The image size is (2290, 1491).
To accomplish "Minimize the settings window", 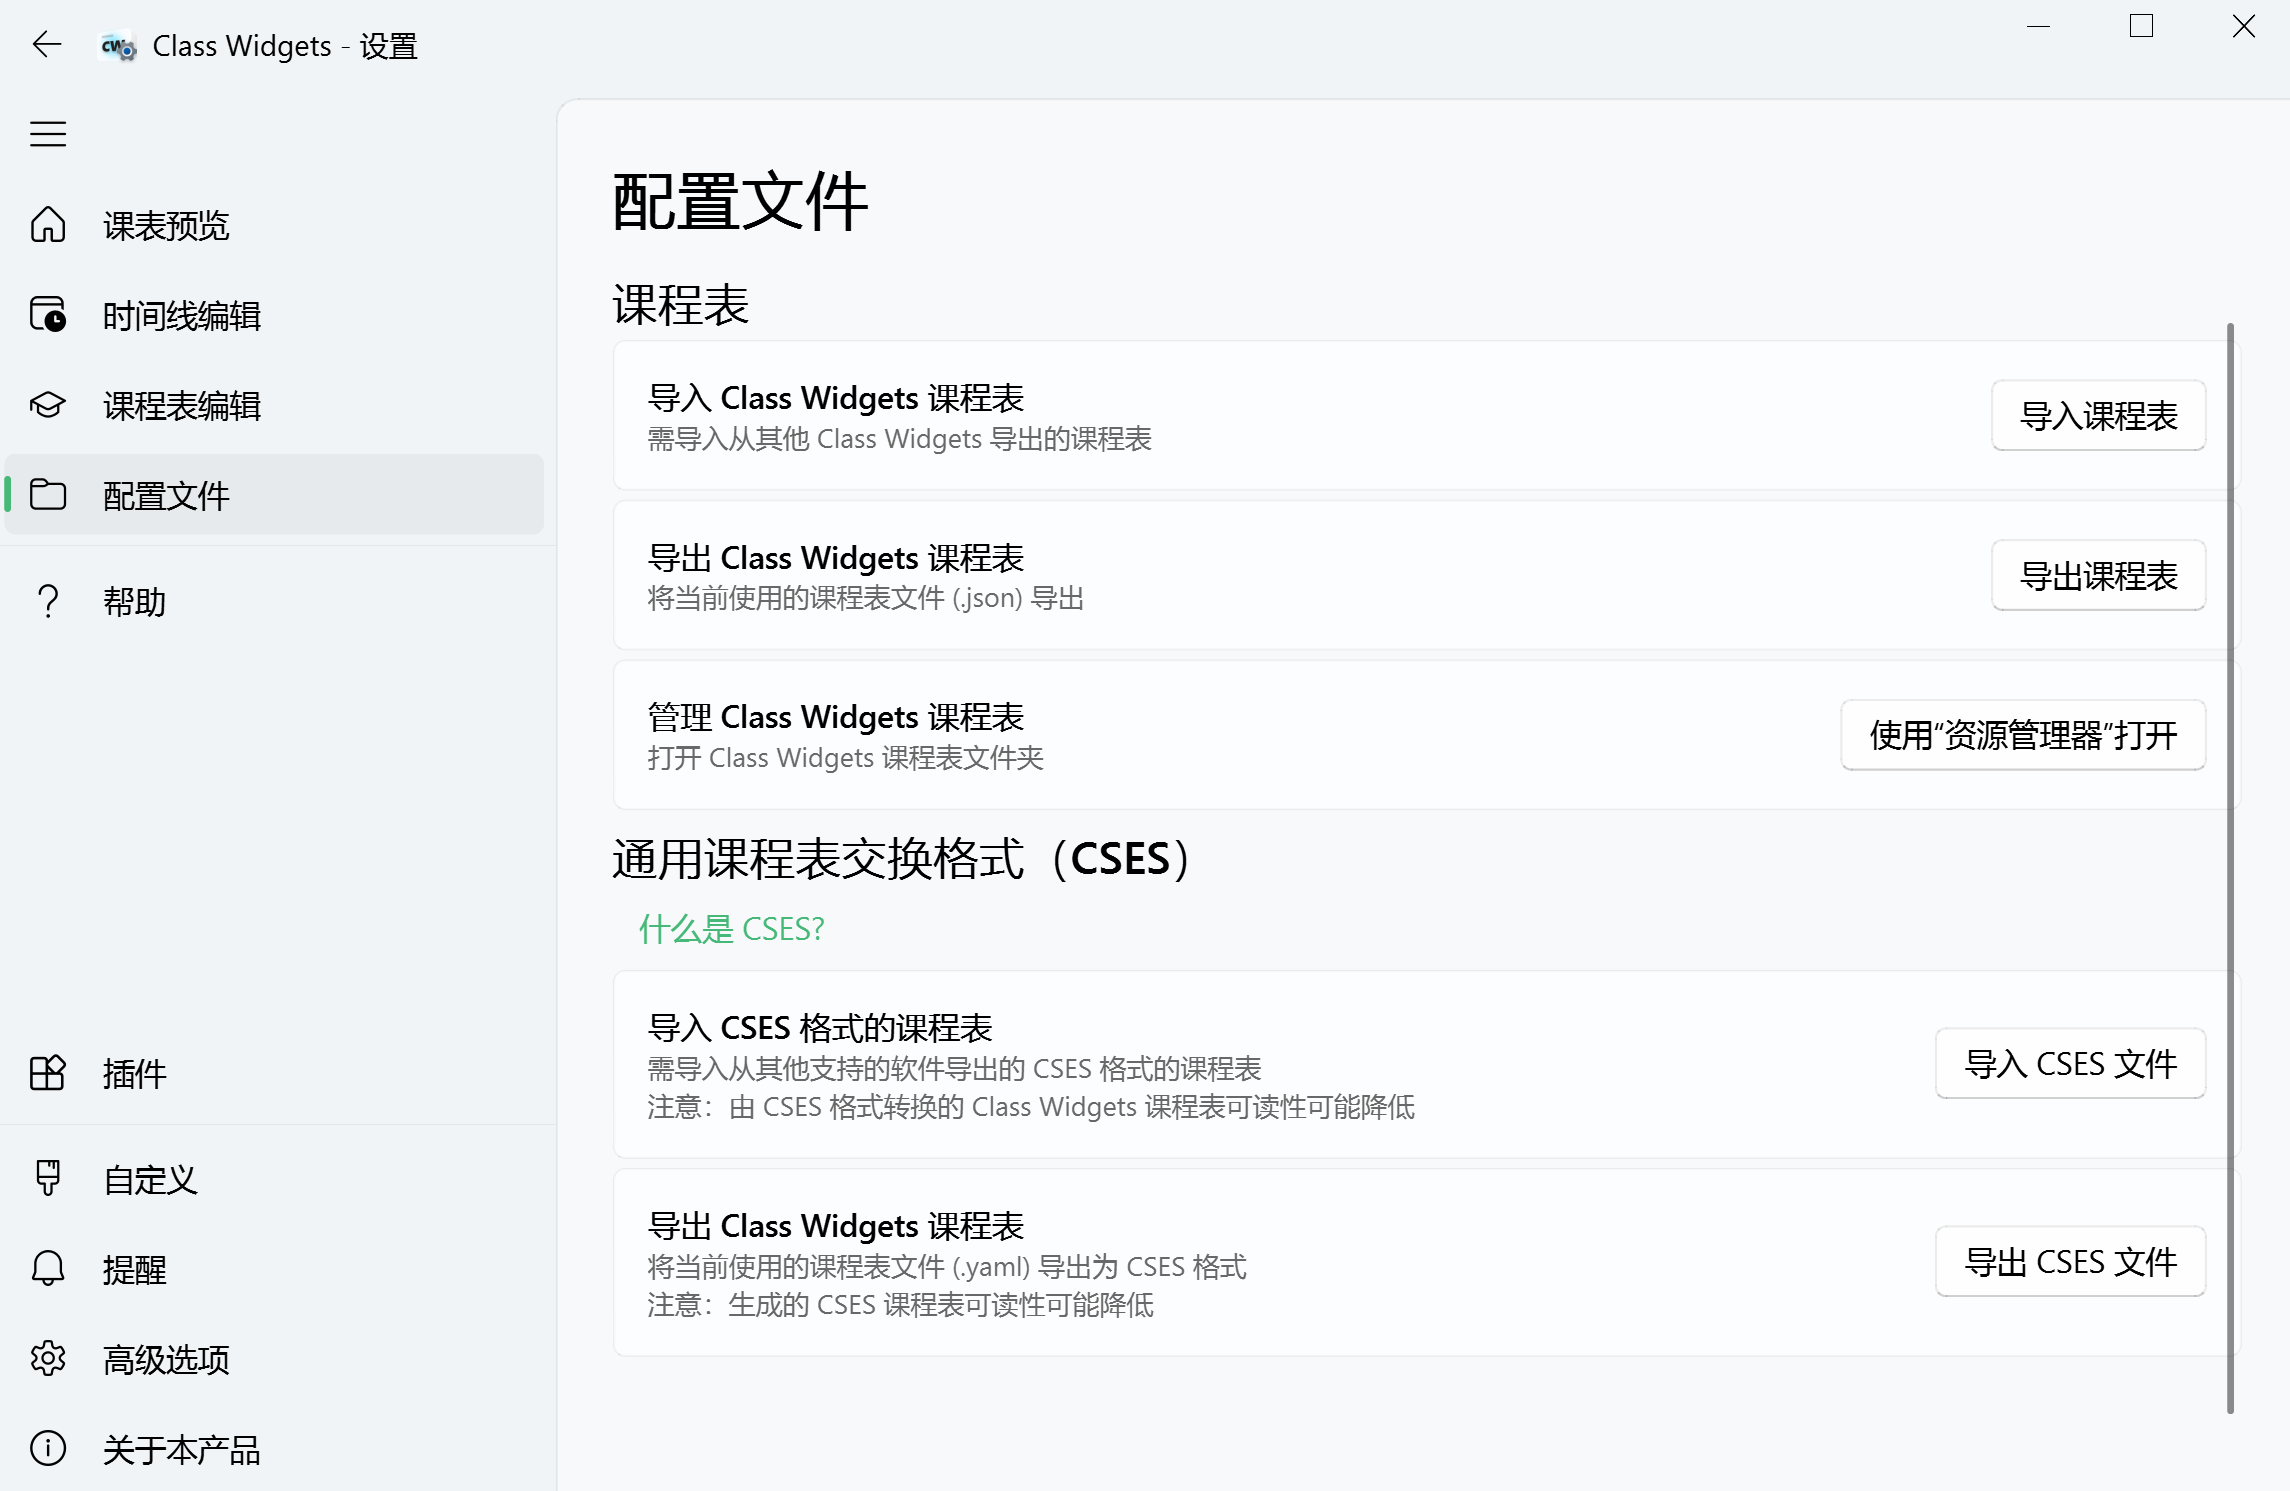I will (x=2039, y=27).
